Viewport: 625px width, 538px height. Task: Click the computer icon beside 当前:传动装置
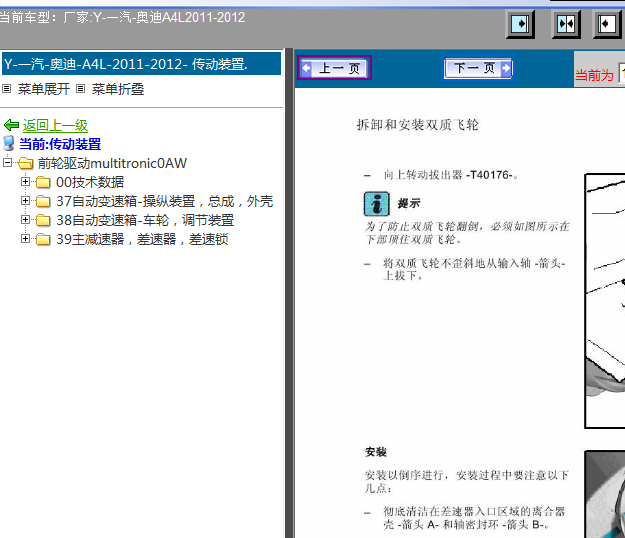click(x=9, y=143)
